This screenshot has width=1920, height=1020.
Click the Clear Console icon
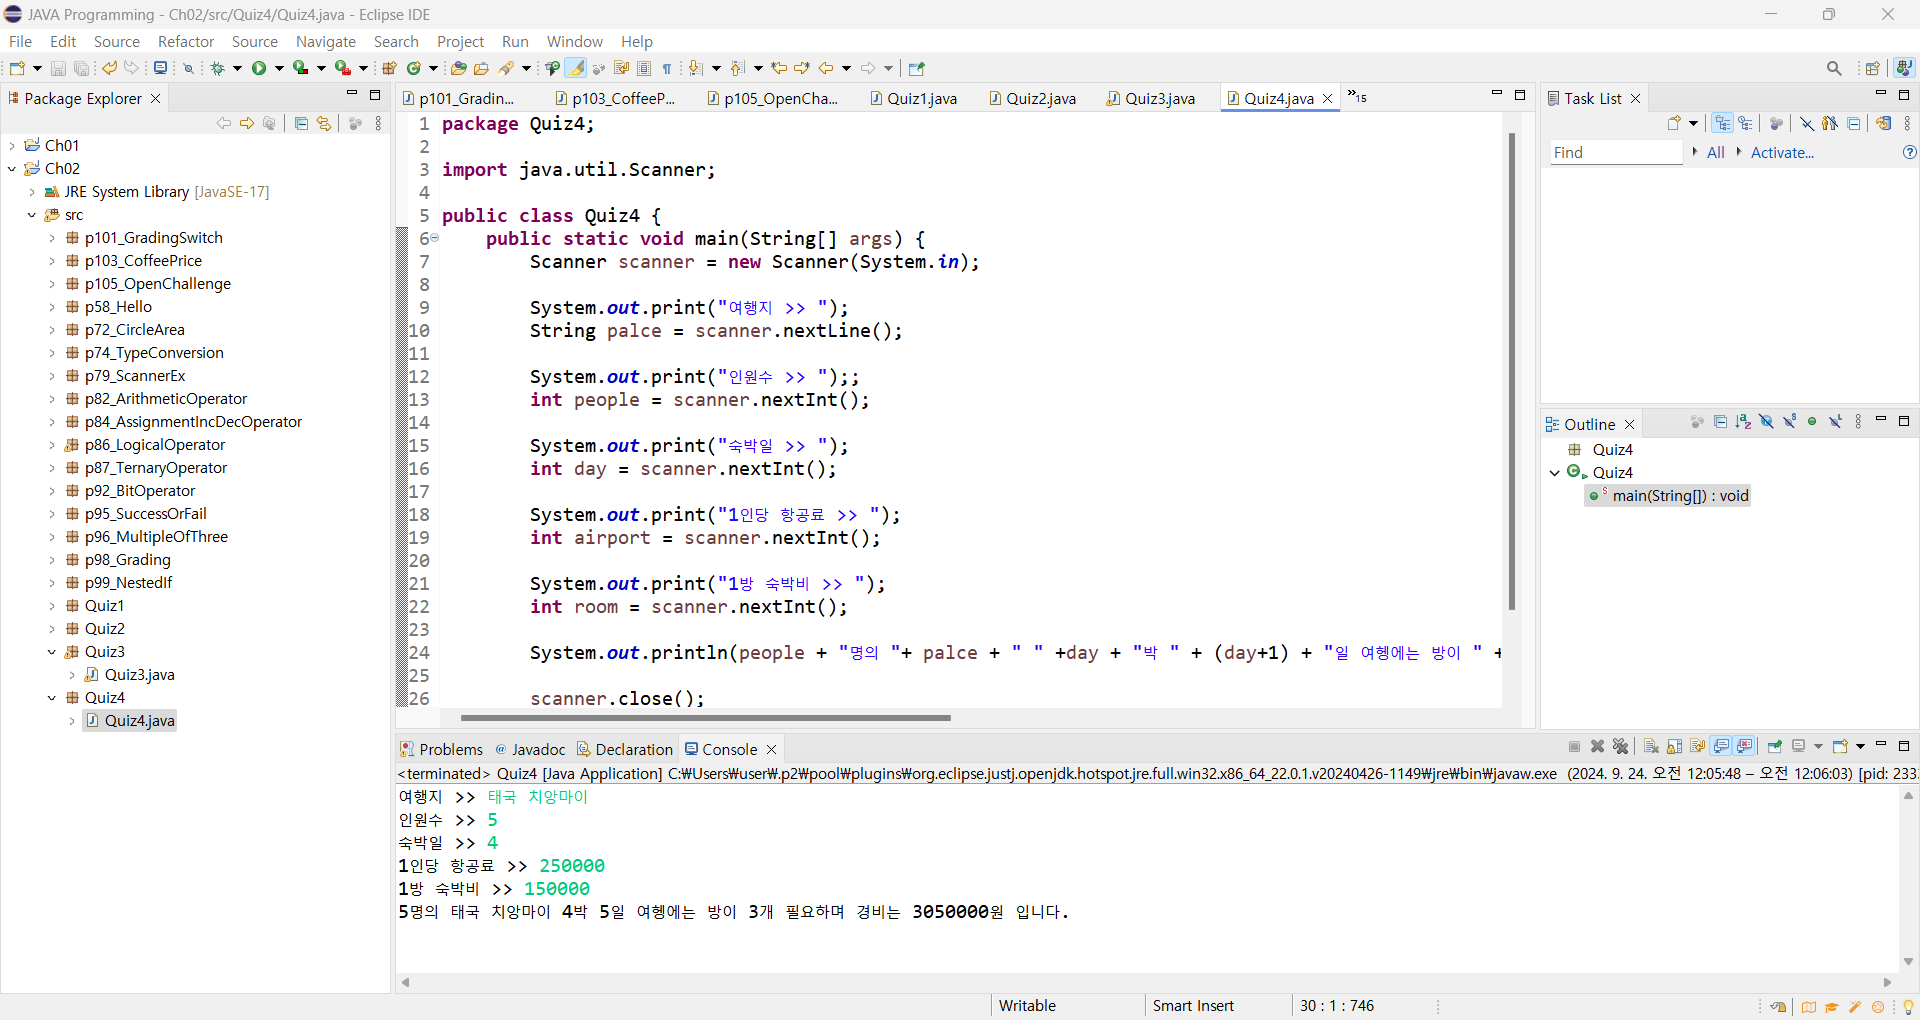(1651, 746)
